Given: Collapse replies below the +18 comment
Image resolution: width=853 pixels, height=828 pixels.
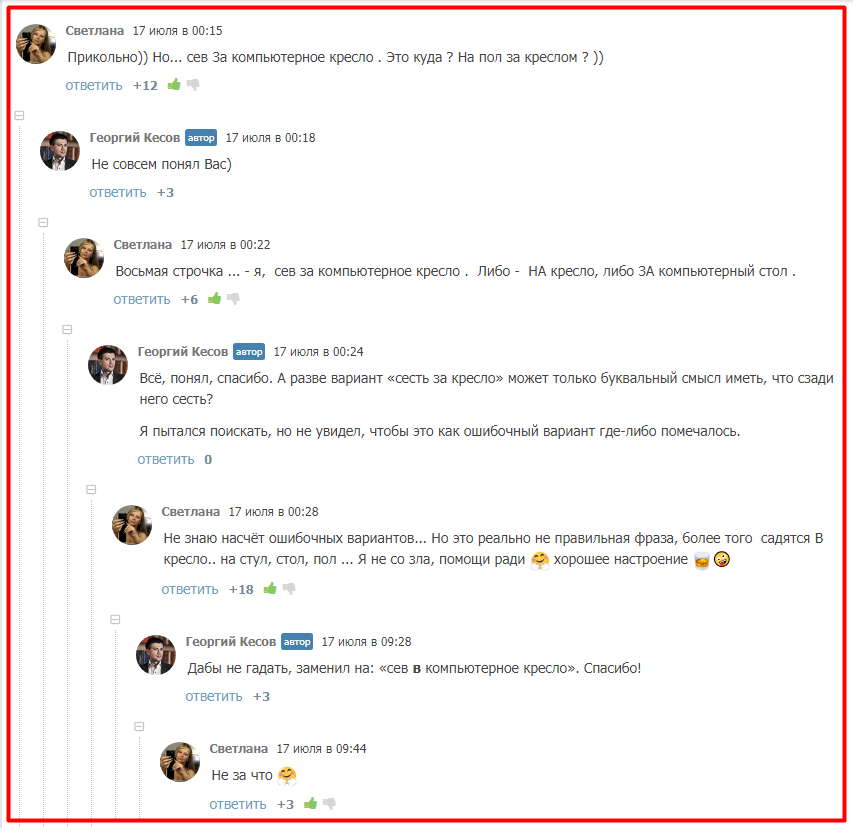Looking at the screenshot, I should click(115, 620).
